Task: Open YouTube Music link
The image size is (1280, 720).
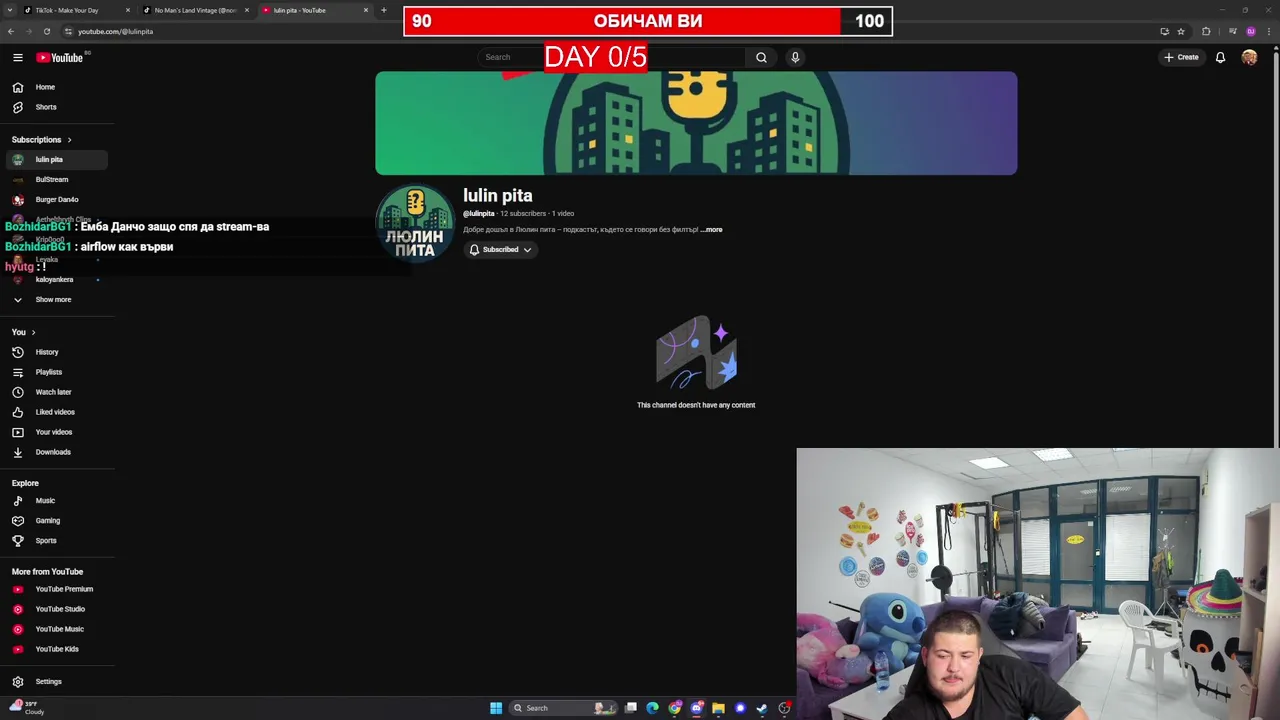Action: 58,629
